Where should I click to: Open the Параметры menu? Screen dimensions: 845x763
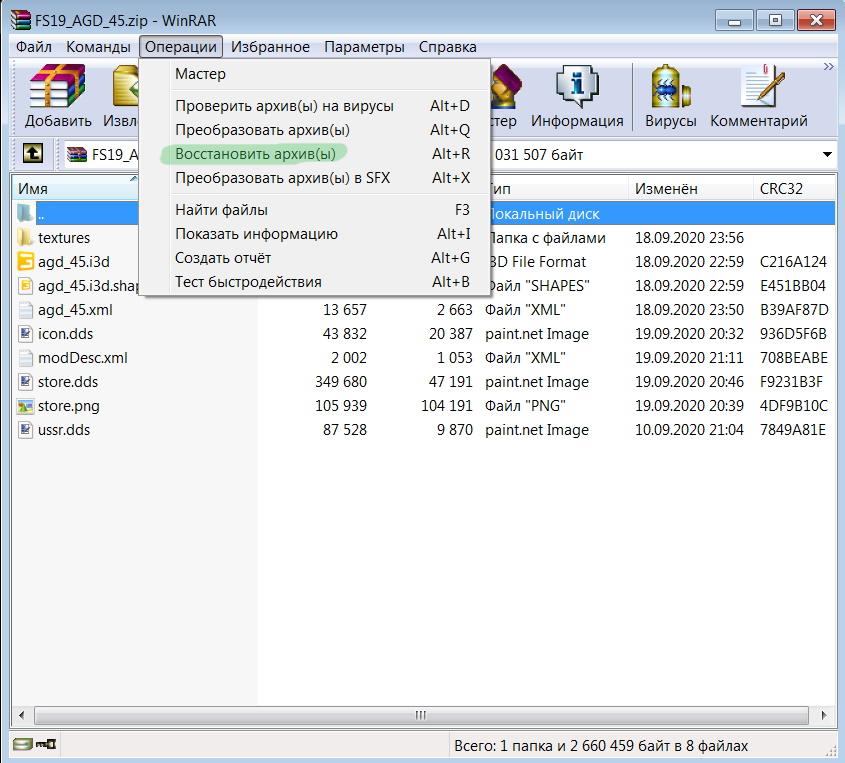point(364,47)
